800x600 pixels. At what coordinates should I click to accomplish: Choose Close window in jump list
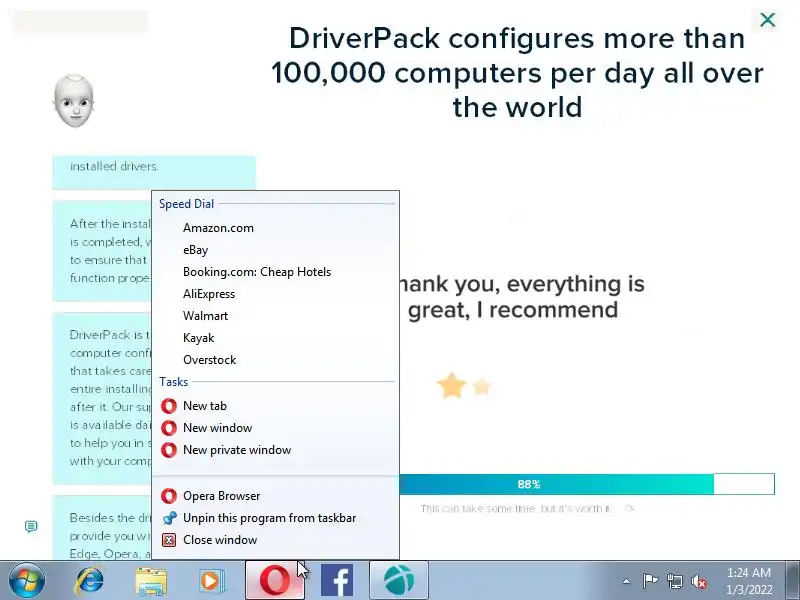[x=276, y=539]
